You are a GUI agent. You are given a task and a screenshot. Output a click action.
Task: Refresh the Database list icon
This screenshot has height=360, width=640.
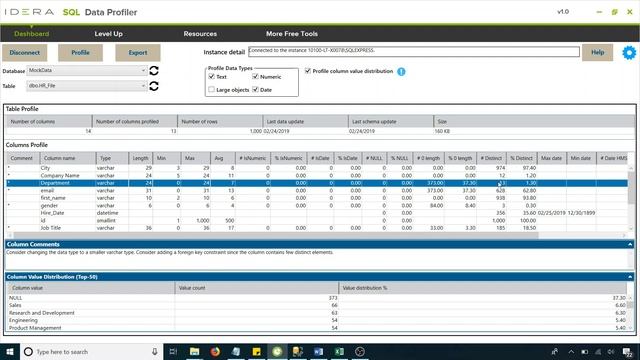coord(154,71)
